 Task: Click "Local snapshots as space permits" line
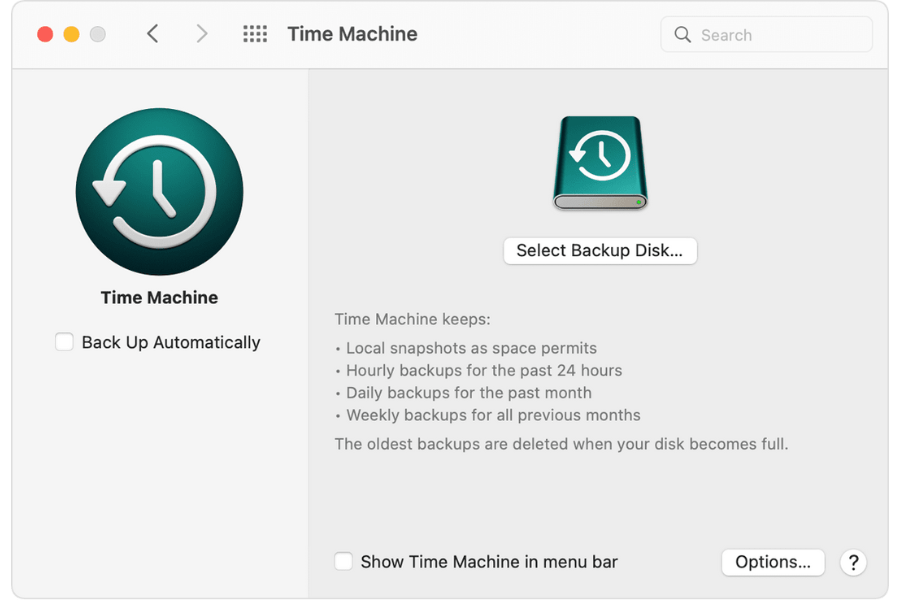tap(471, 349)
